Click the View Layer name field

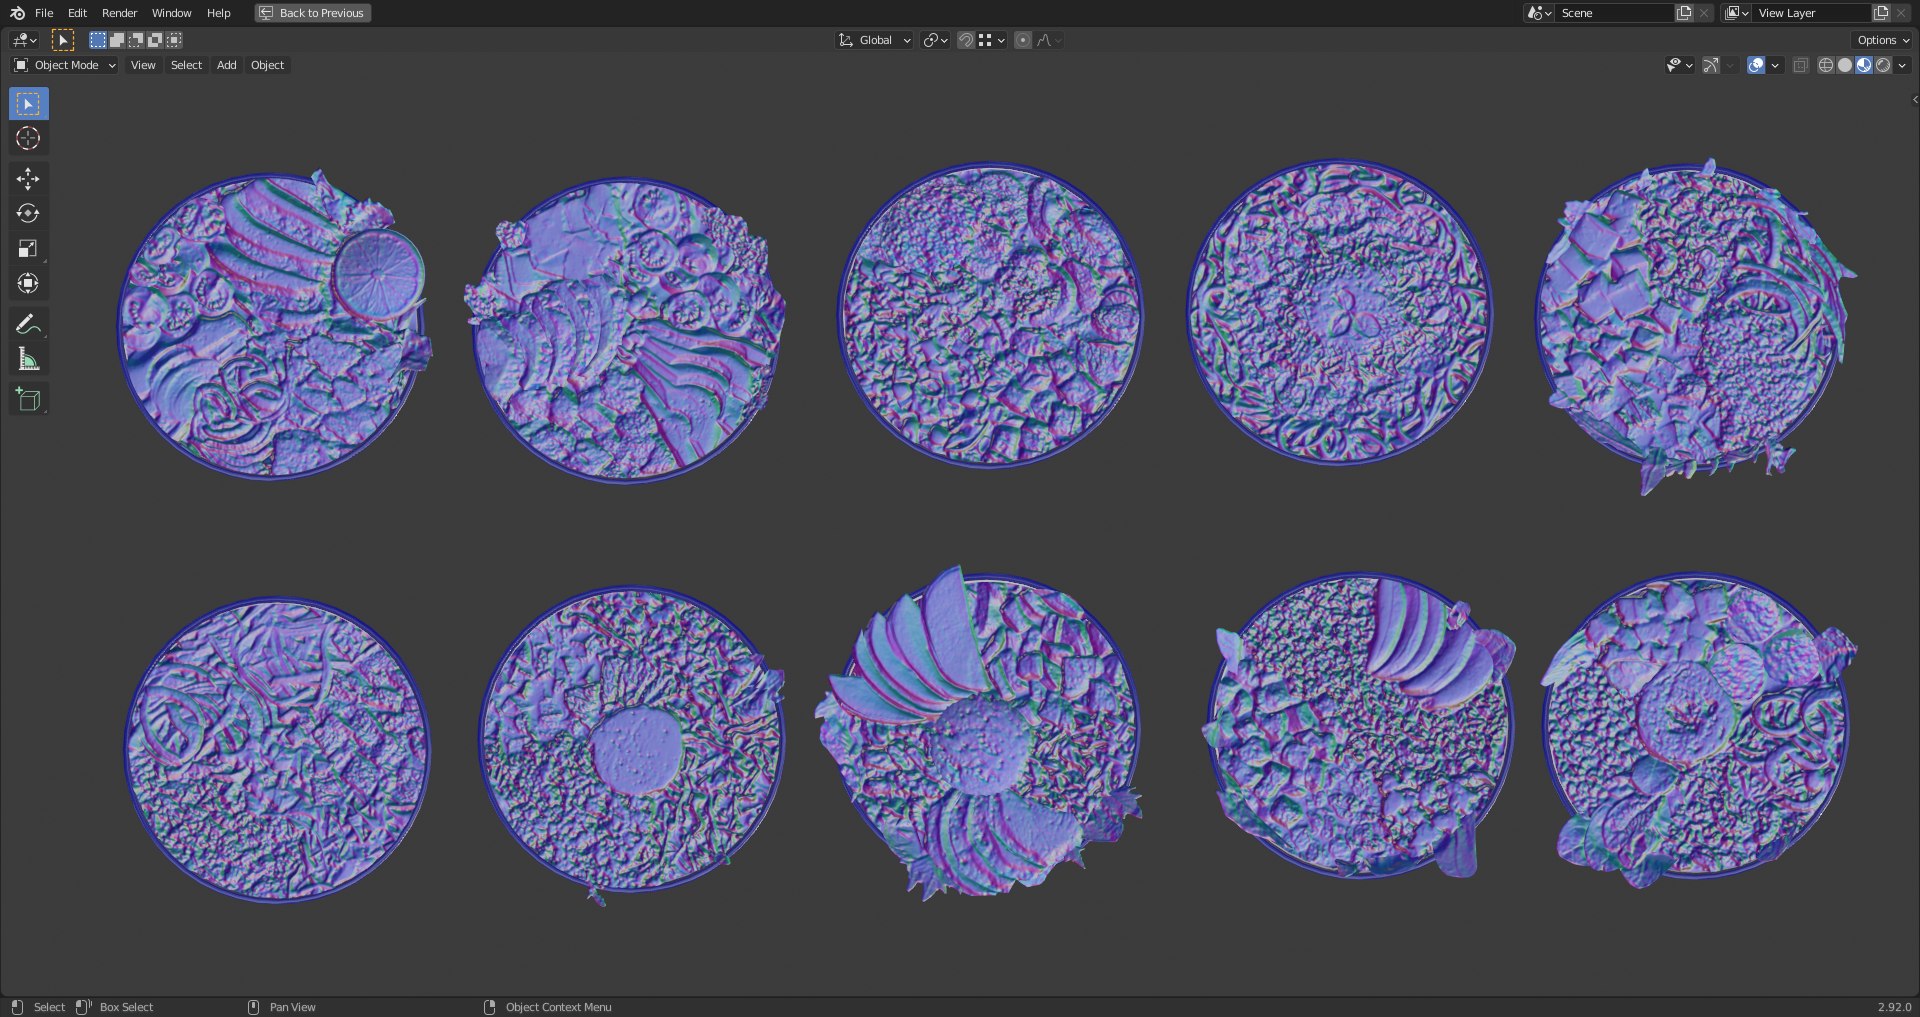1811,13
